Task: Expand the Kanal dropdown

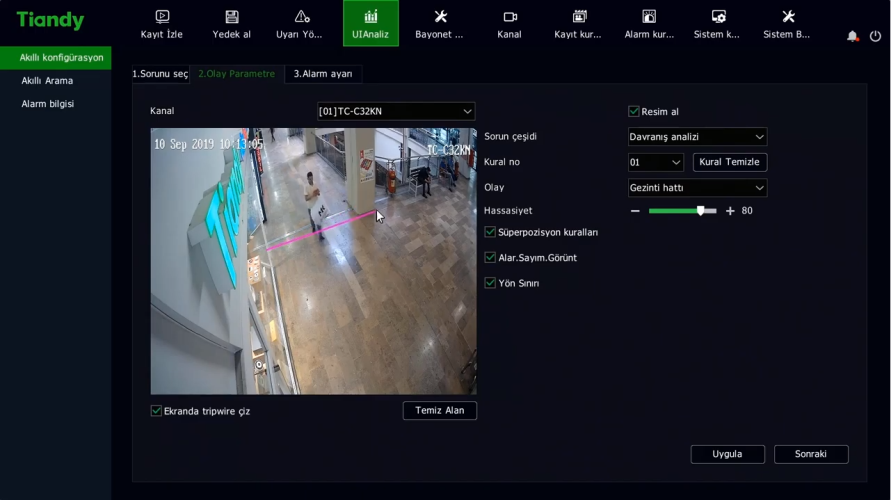Action: [x=396, y=111]
